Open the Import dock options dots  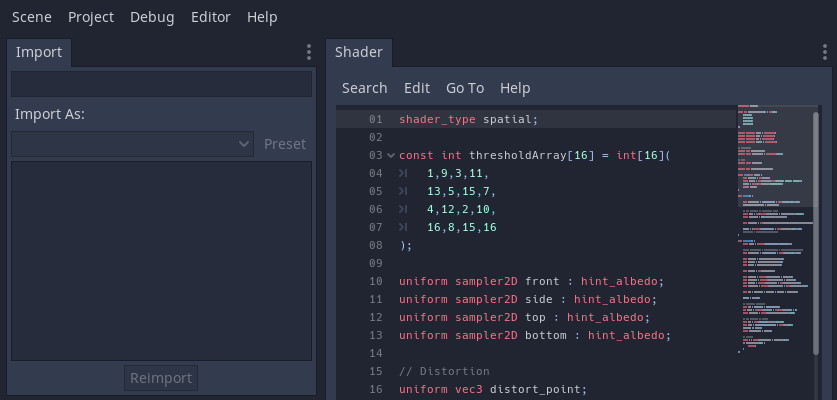coord(309,52)
